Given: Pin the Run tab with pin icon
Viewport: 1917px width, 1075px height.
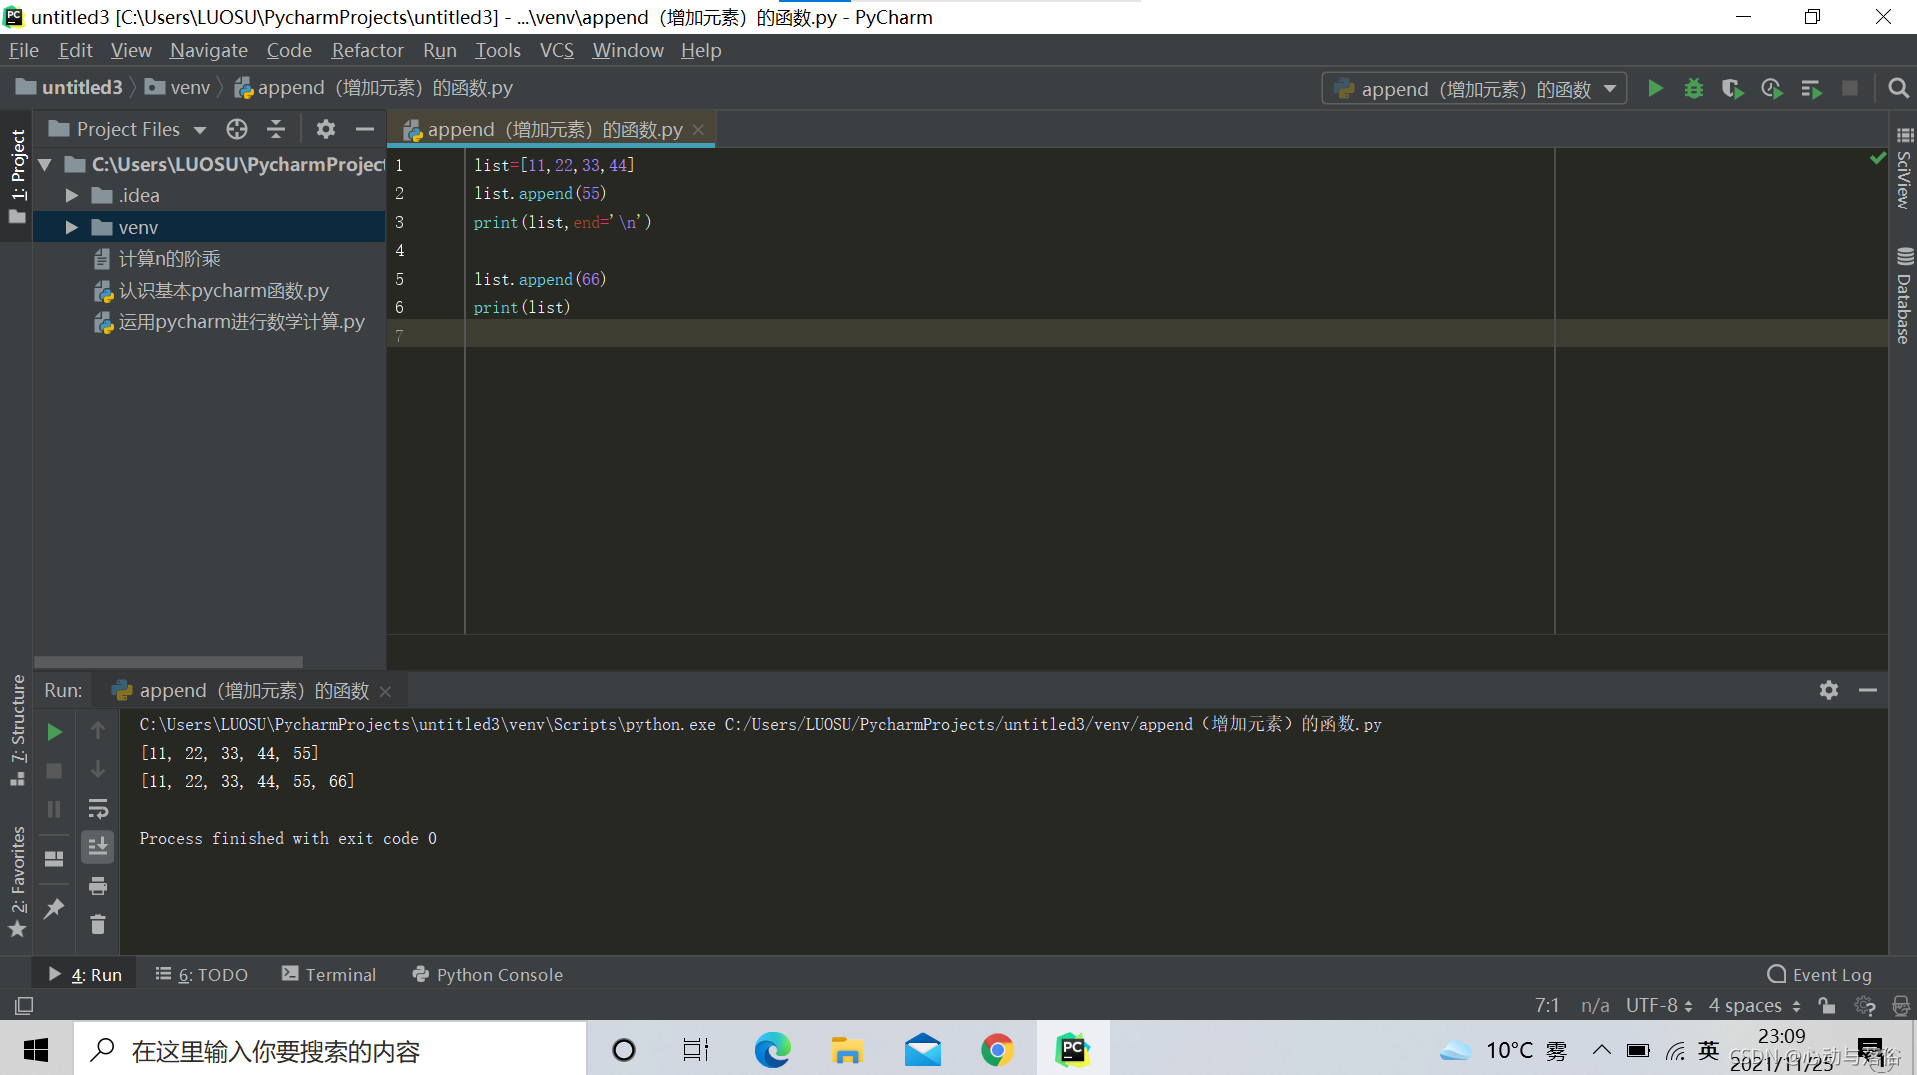Looking at the screenshot, I should (54, 908).
